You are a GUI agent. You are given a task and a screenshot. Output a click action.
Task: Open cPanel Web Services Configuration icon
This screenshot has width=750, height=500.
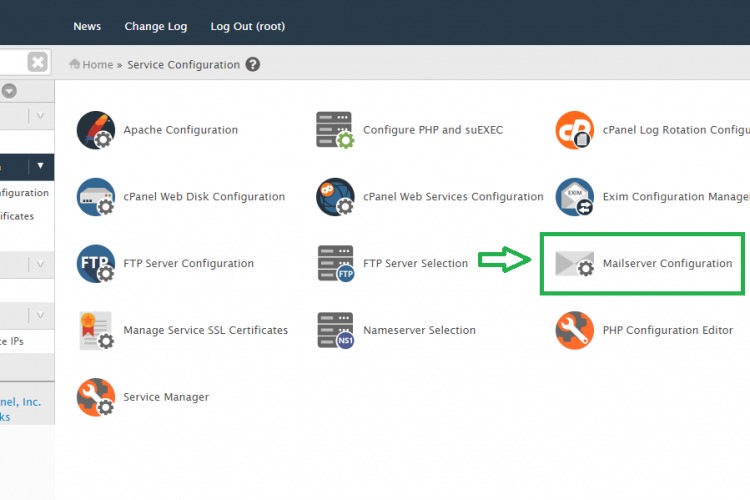click(335, 197)
